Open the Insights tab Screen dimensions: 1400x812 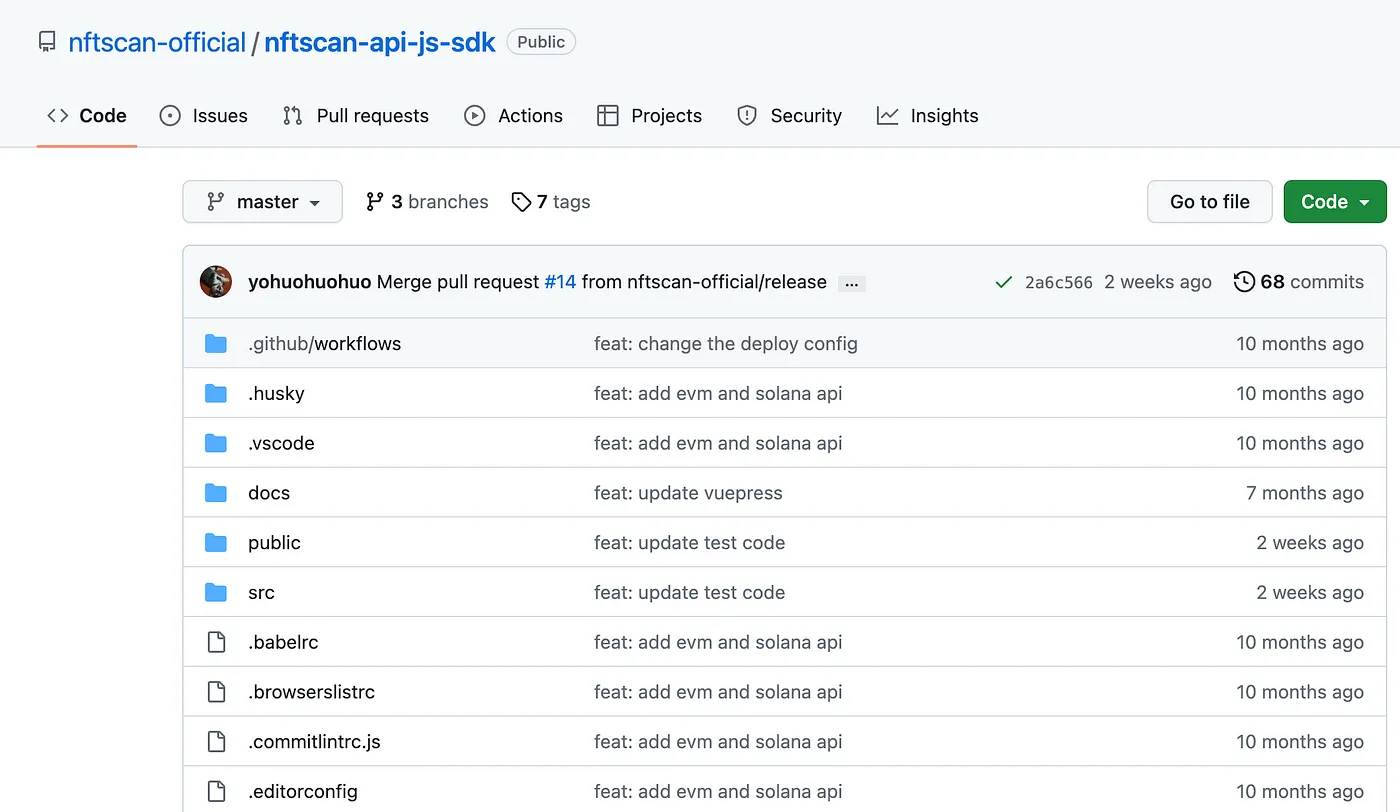[x=928, y=116]
